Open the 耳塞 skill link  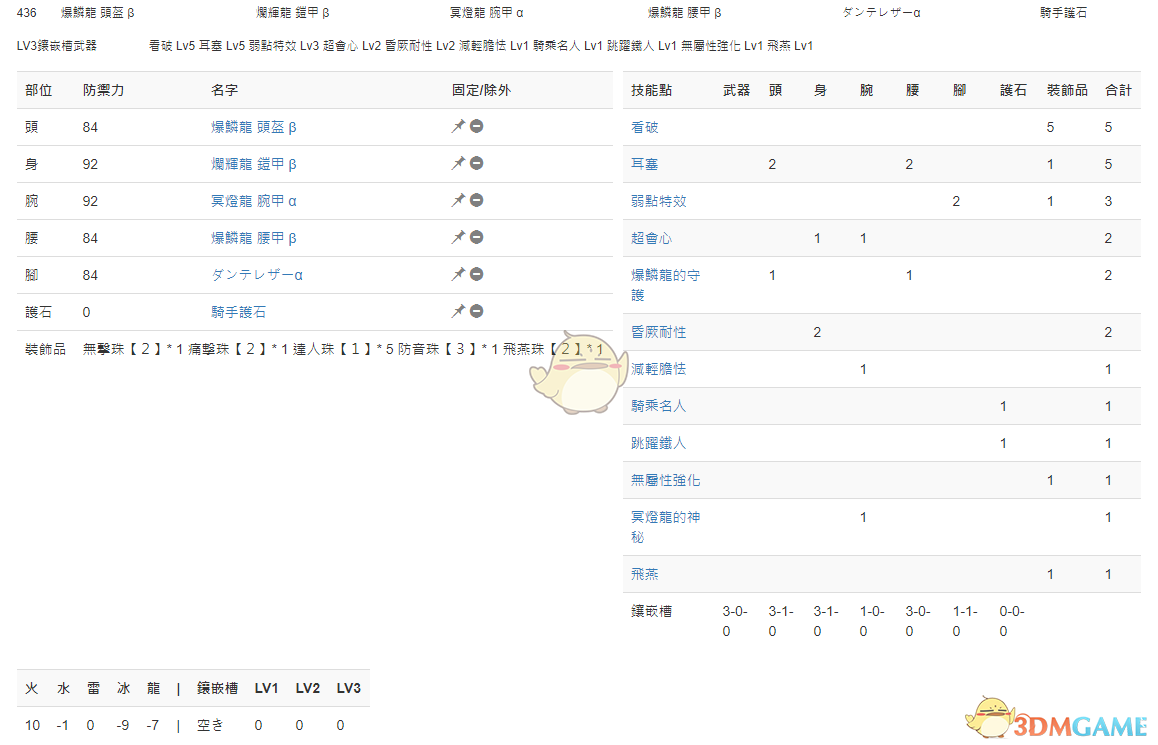[x=645, y=164]
